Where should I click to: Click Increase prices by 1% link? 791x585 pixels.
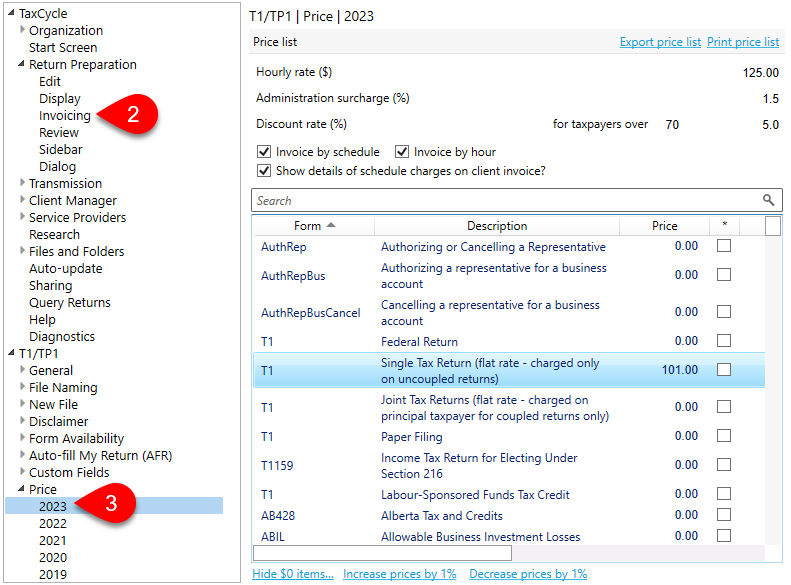pos(399,574)
